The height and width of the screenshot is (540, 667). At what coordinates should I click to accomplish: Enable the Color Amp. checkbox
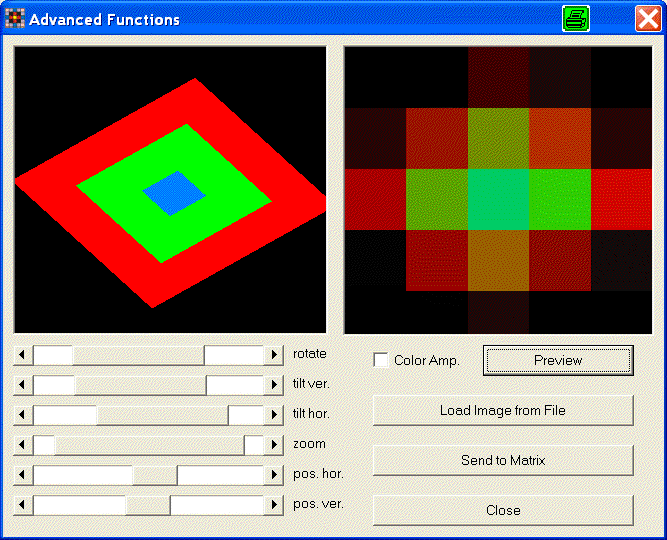click(381, 360)
